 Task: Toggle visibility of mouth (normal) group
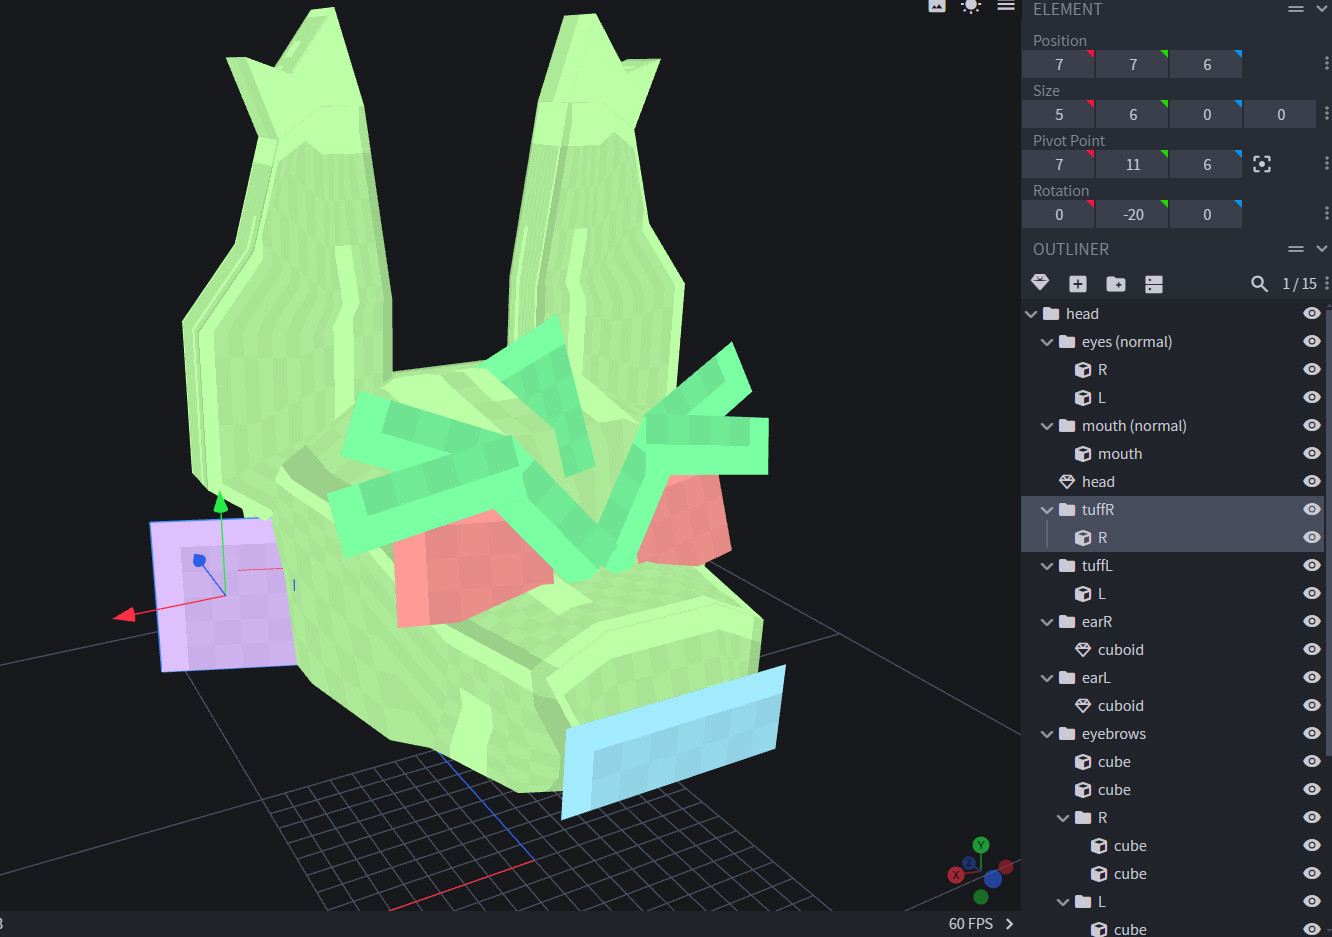(x=1312, y=426)
